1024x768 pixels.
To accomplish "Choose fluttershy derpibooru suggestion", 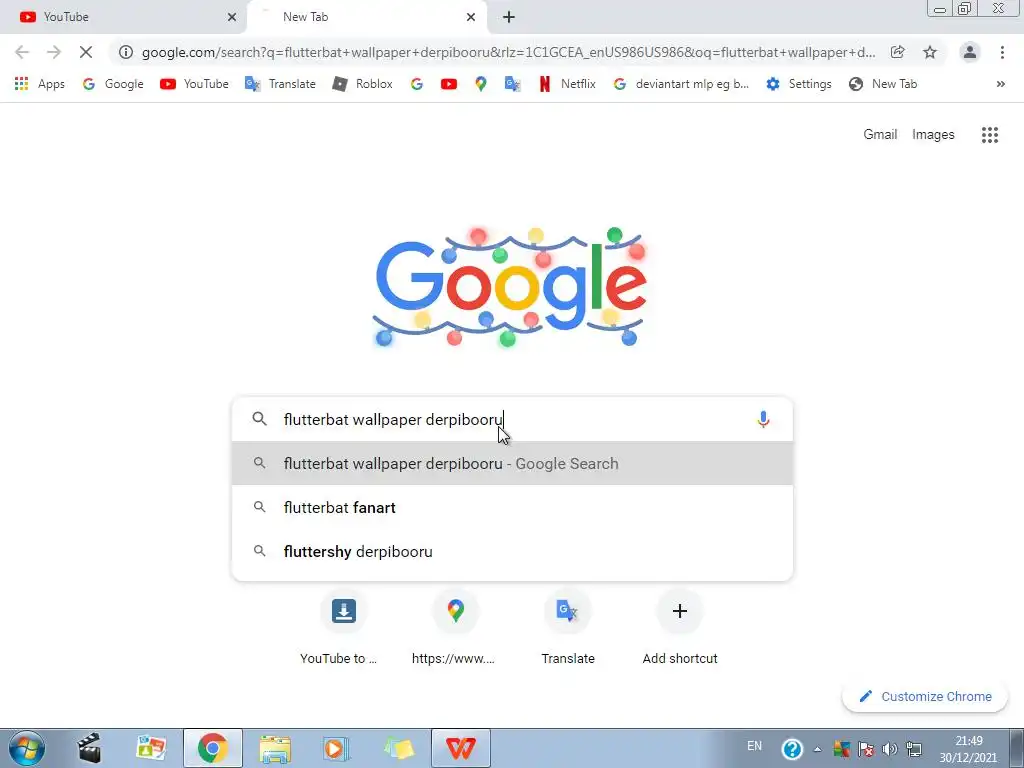I will click(512, 551).
